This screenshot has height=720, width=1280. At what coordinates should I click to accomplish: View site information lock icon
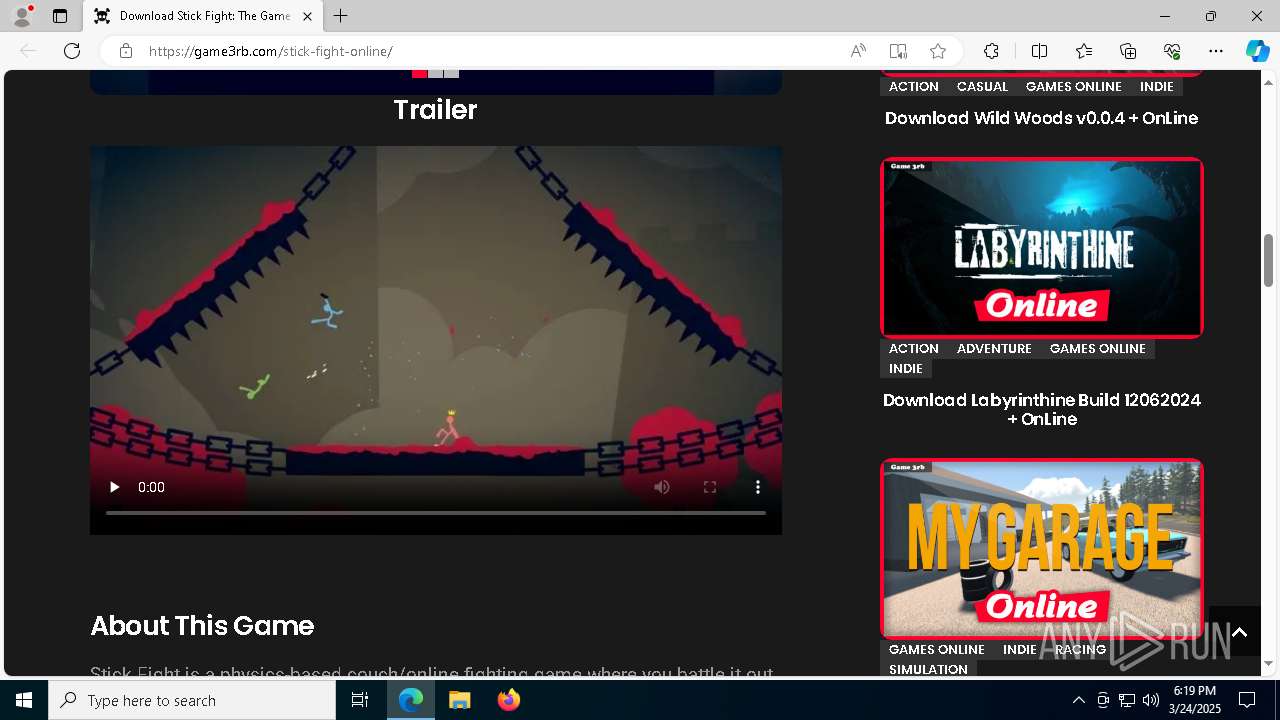click(x=125, y=51)
